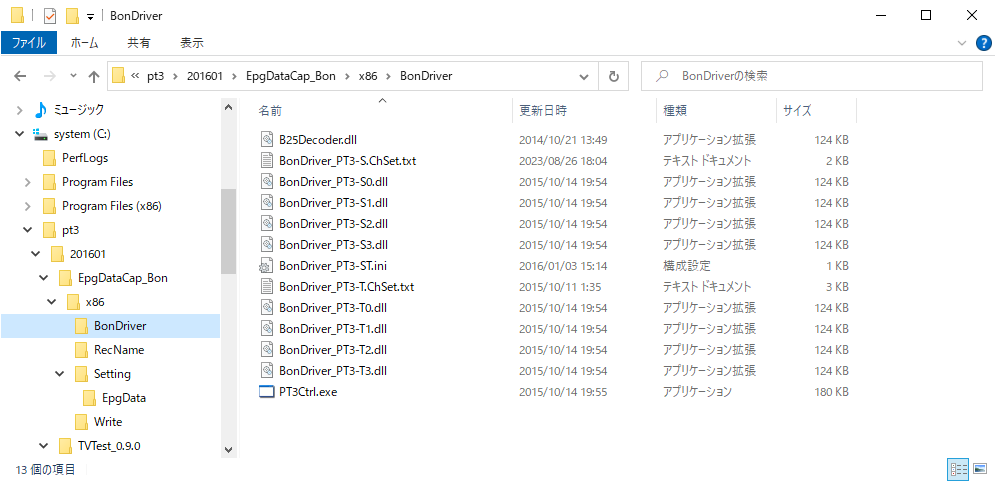Open the ホーム ribbon tab
996x482 pixels.
tap(84, 43)
